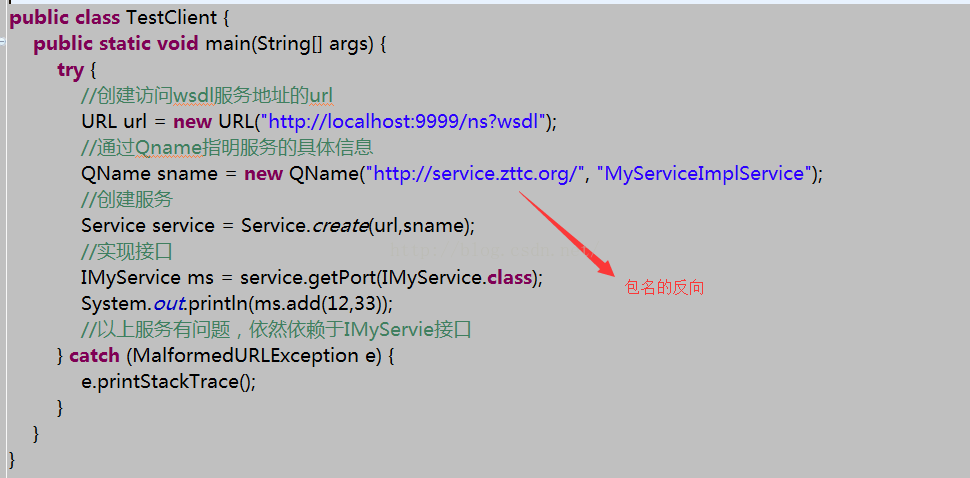The width and height of the screenshot is (970, 478).
Task: Click the e.printStackTrace() call
Action: [x=166, y=382]
